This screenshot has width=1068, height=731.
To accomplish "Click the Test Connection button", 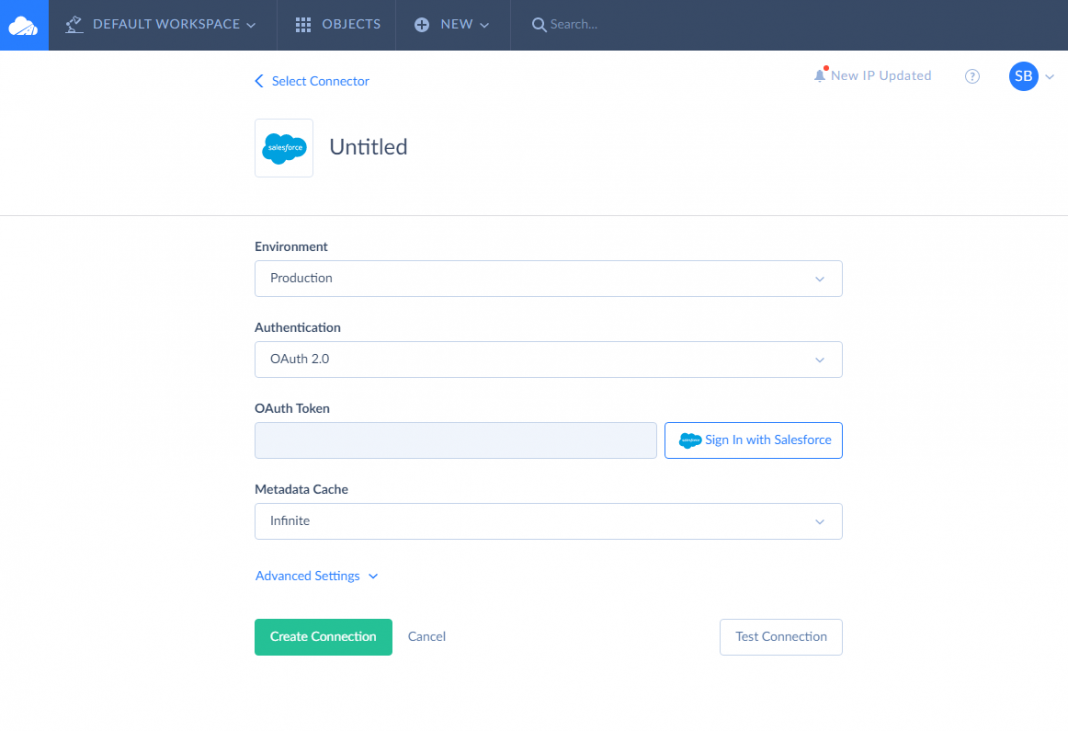I will click(x=781, y=637).
